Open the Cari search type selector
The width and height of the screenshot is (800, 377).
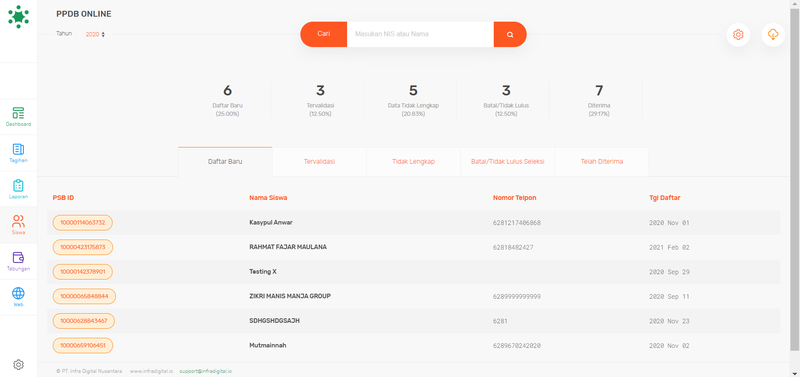click(x=323, y=34)
